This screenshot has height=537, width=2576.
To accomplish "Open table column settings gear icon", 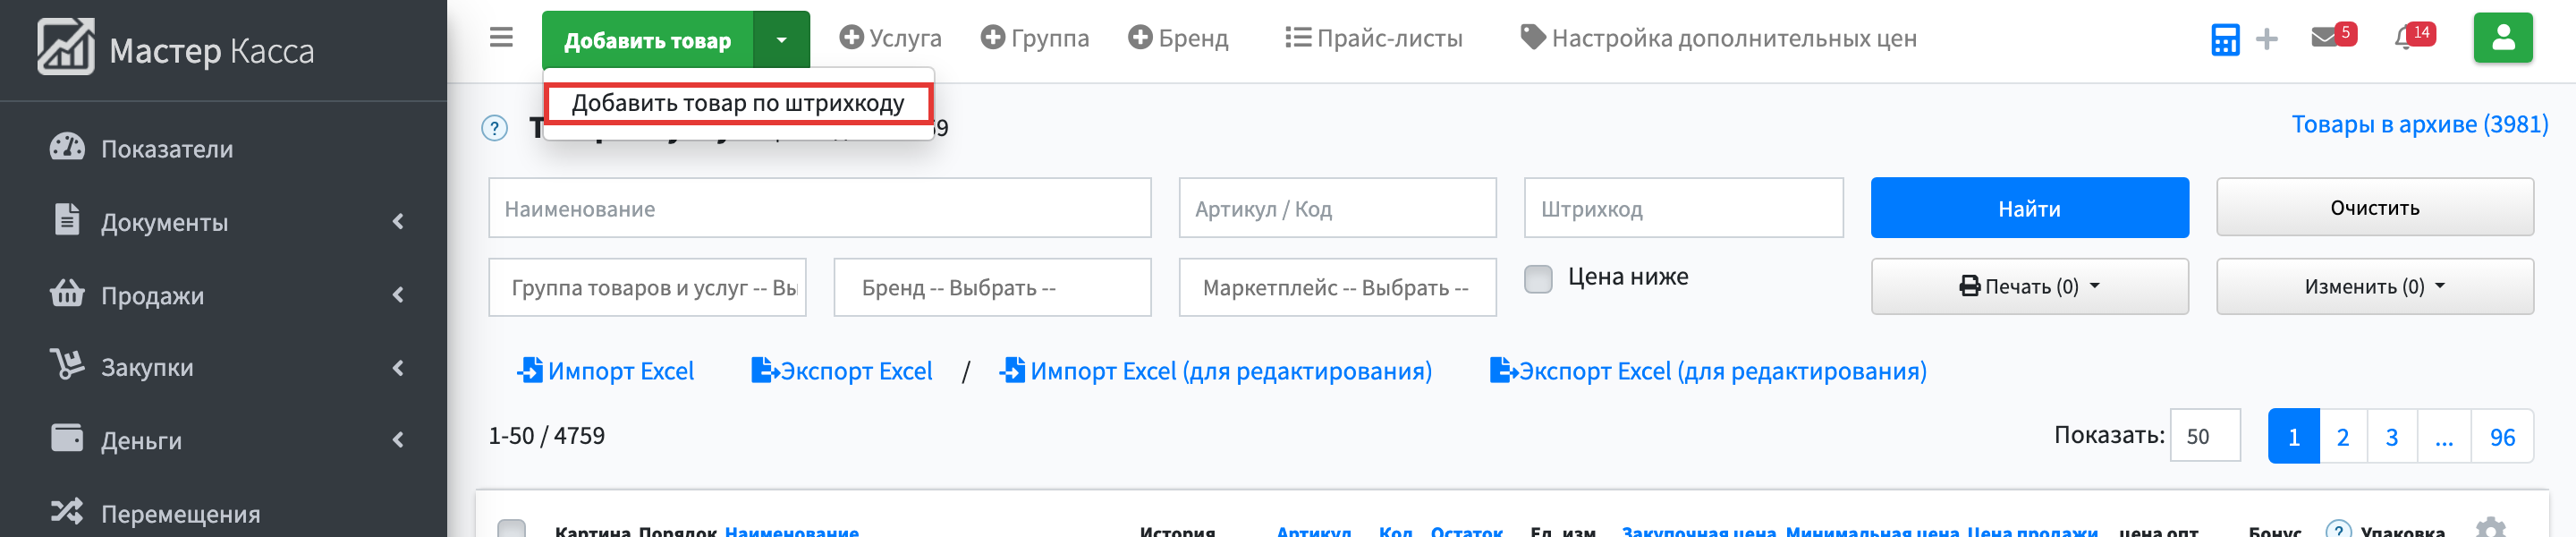I will pos(2491,528).
